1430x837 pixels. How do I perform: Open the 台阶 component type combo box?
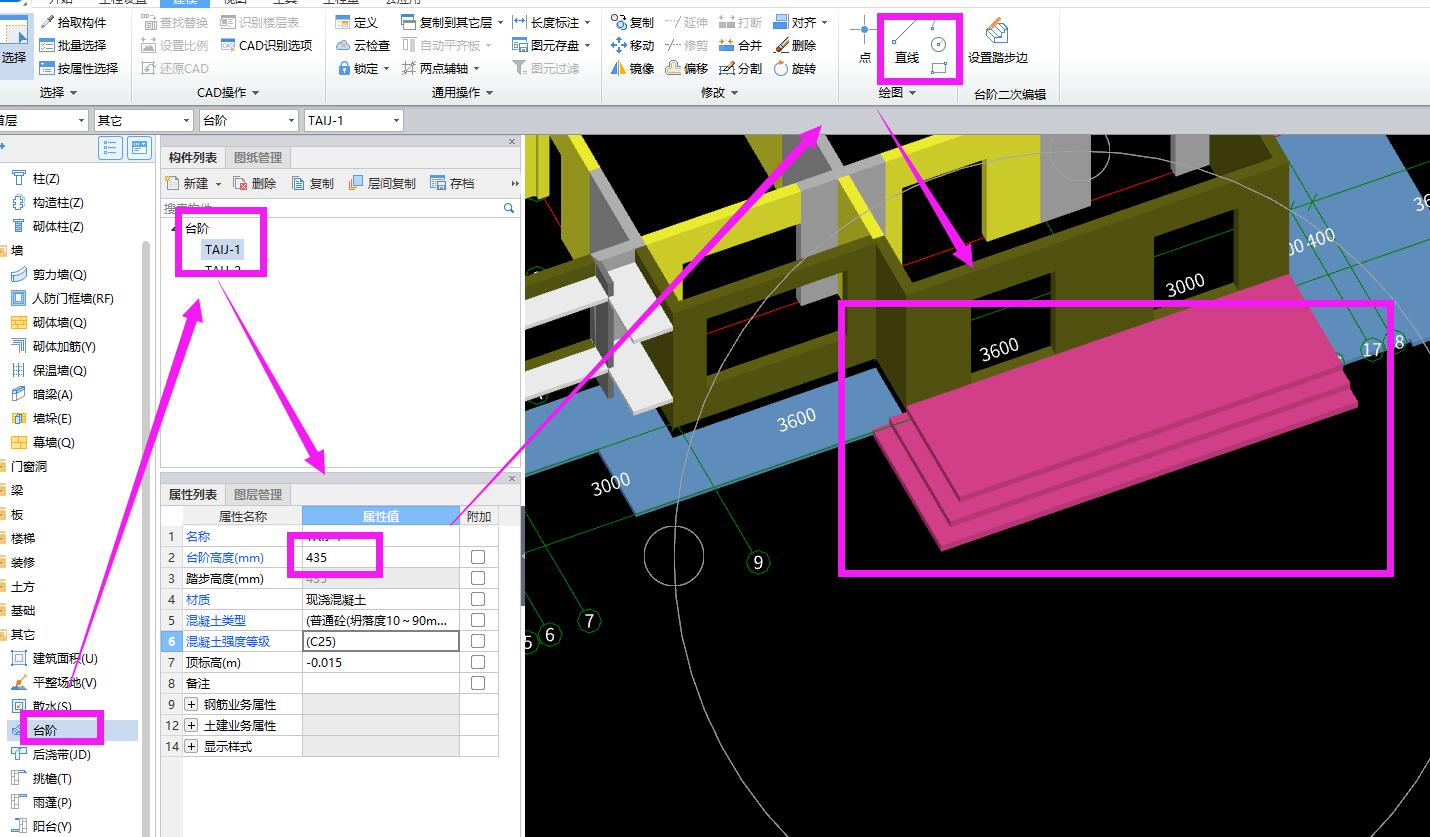coord(248,120)
